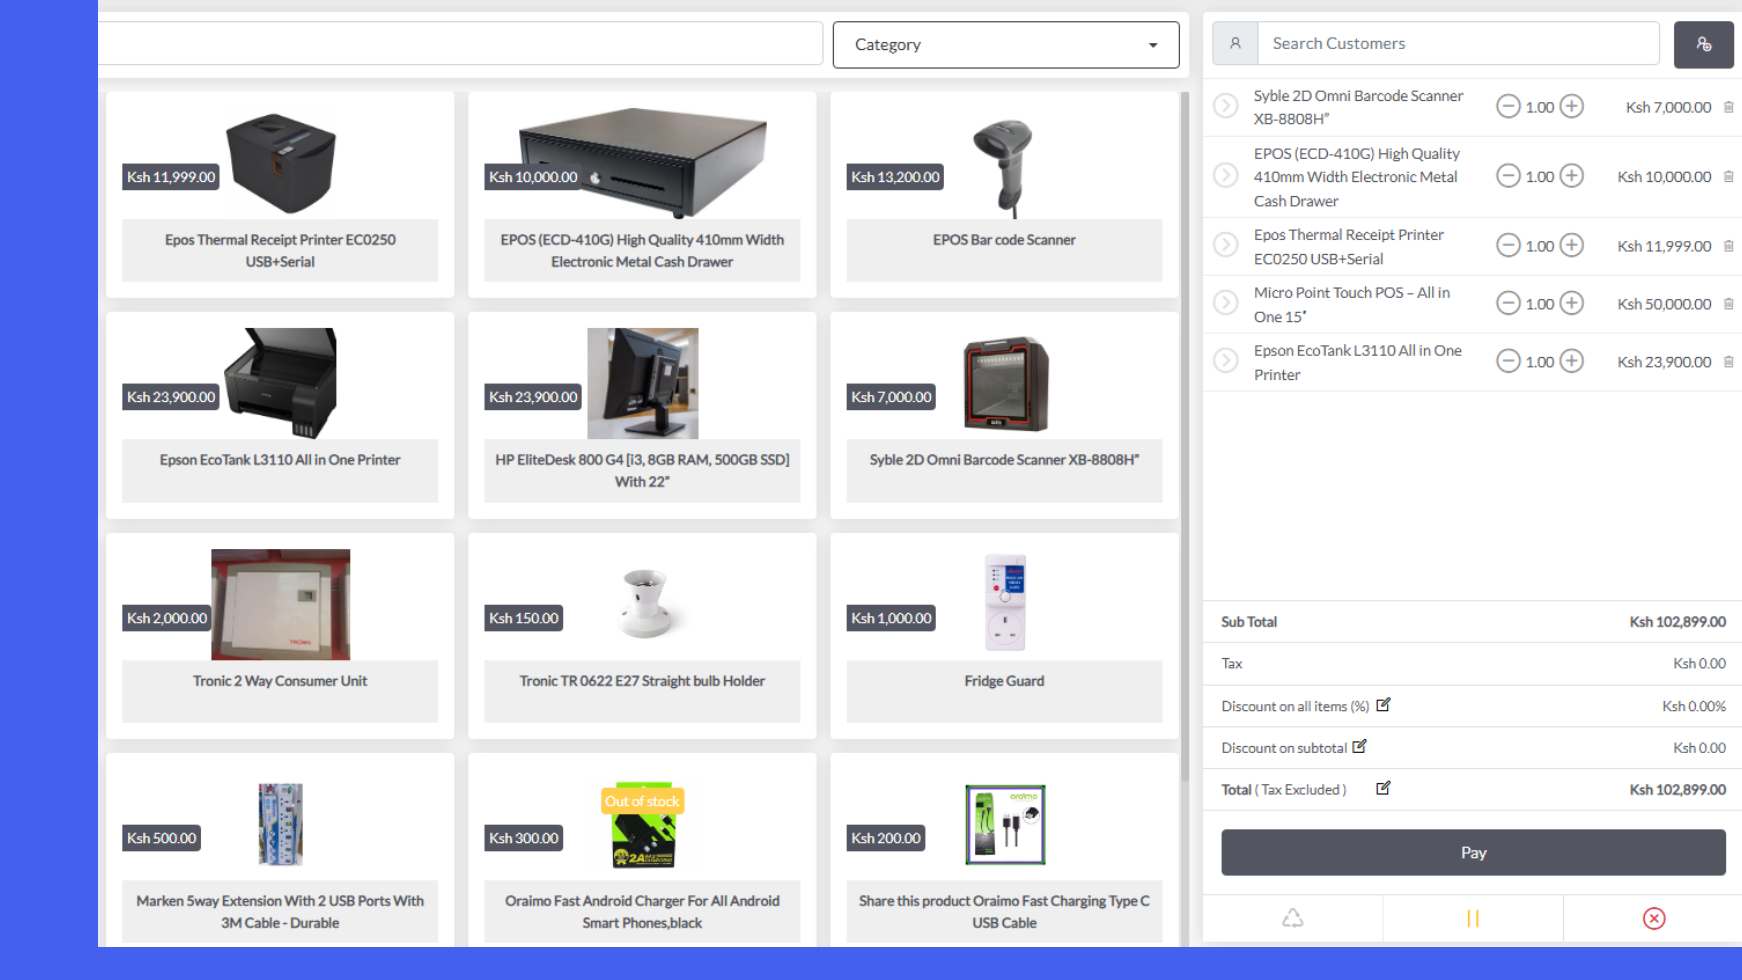The width and height of the screenshot is (1742, 980).
Task: Click edit icon next to Discount on subtotal
Action: pyautogui.click(x=1359, y=747)
